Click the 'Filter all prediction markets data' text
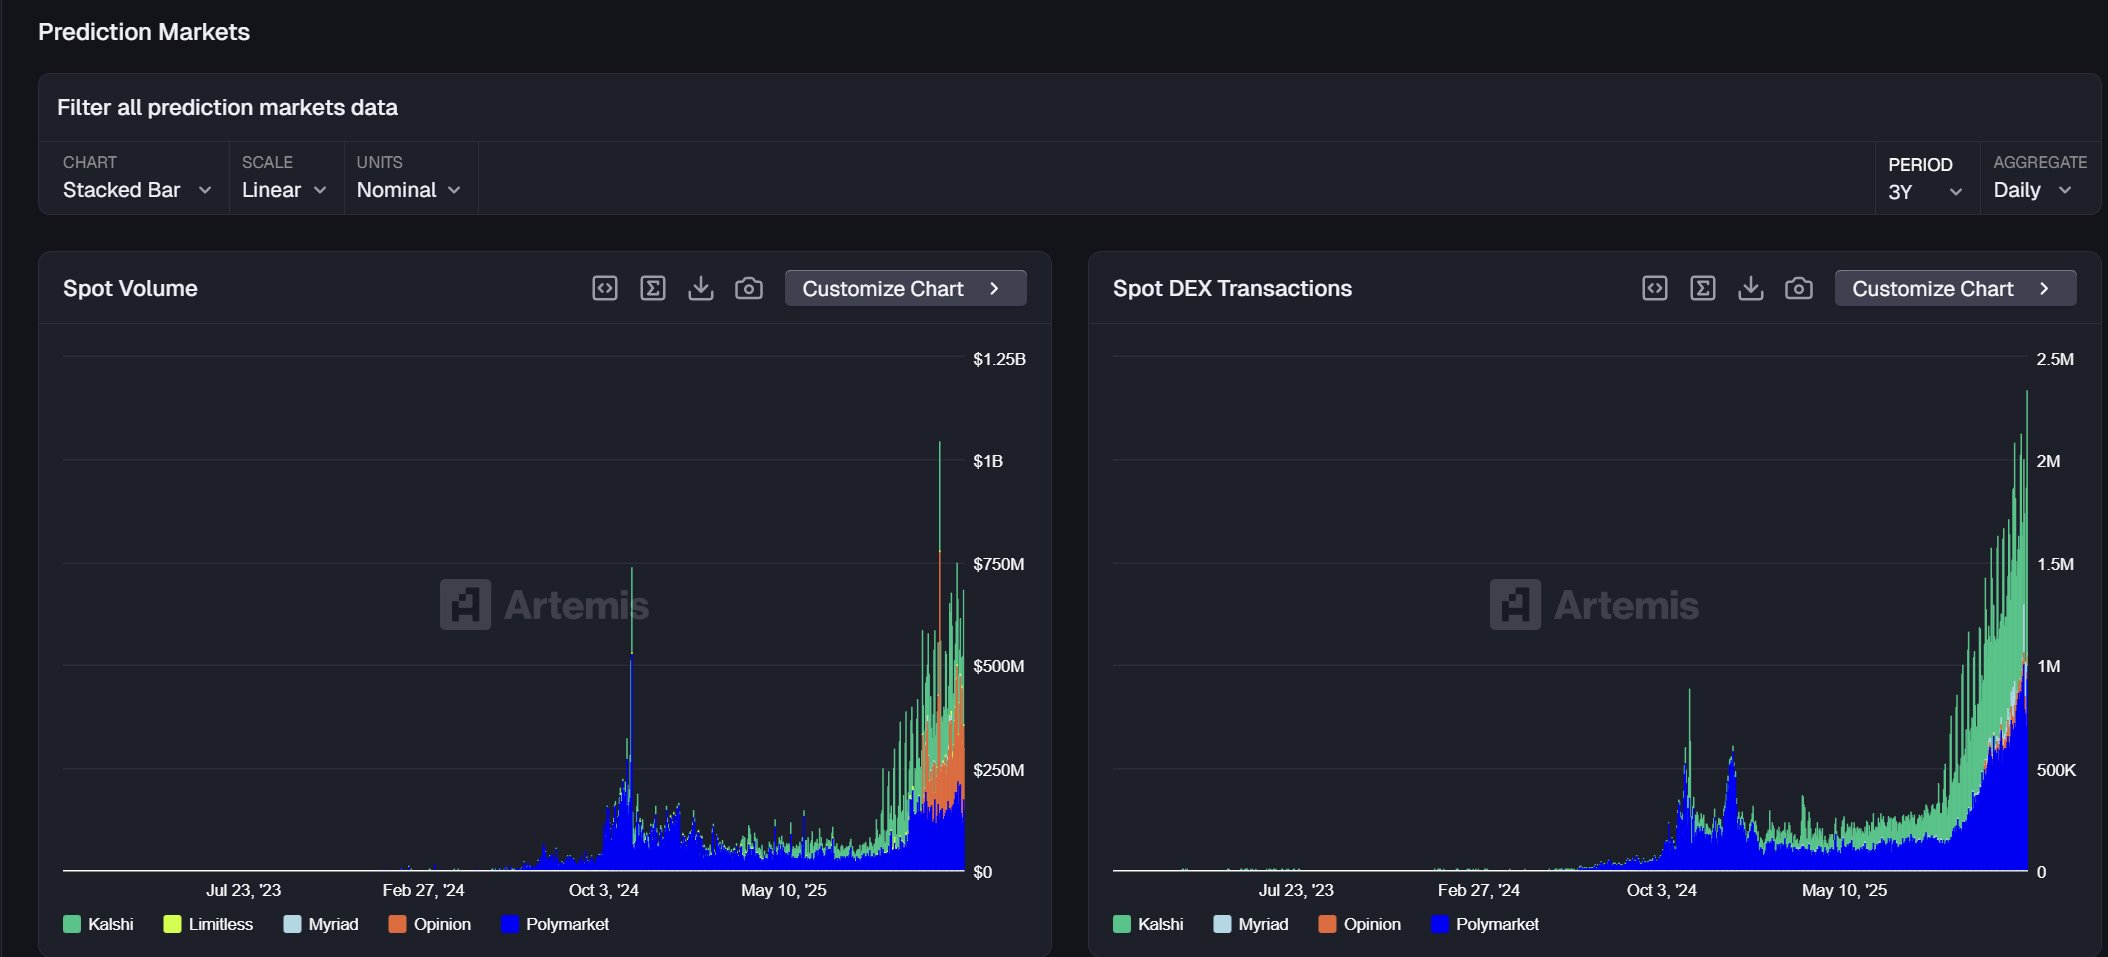The height and width of the screenshot is (957, 2108). (227, 107)
